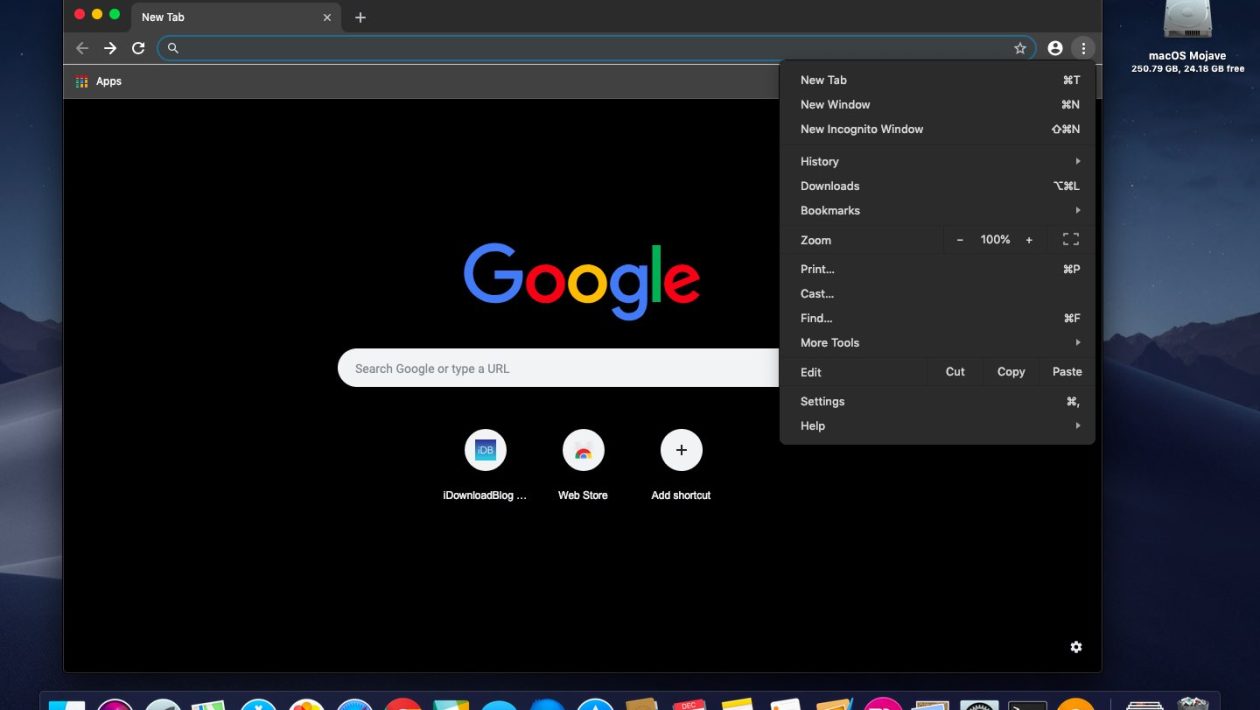Open the customize page gear icon
Screen dimensions: 1260x710
[x=1076, y=647]
